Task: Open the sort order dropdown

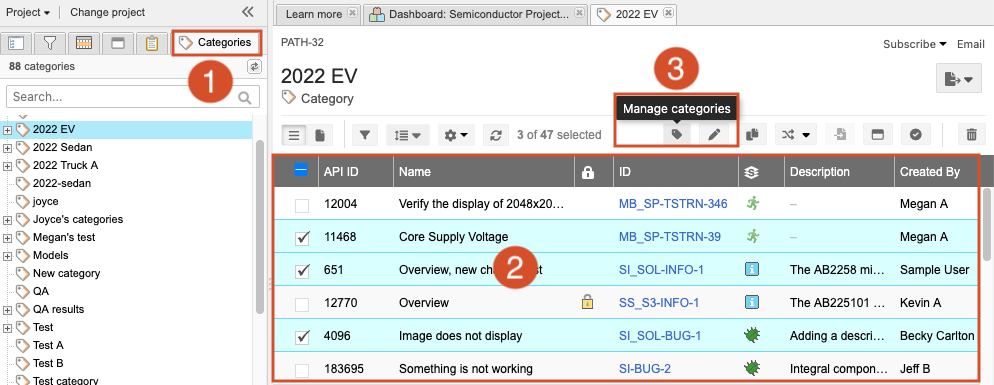Action: coord(408,134)
